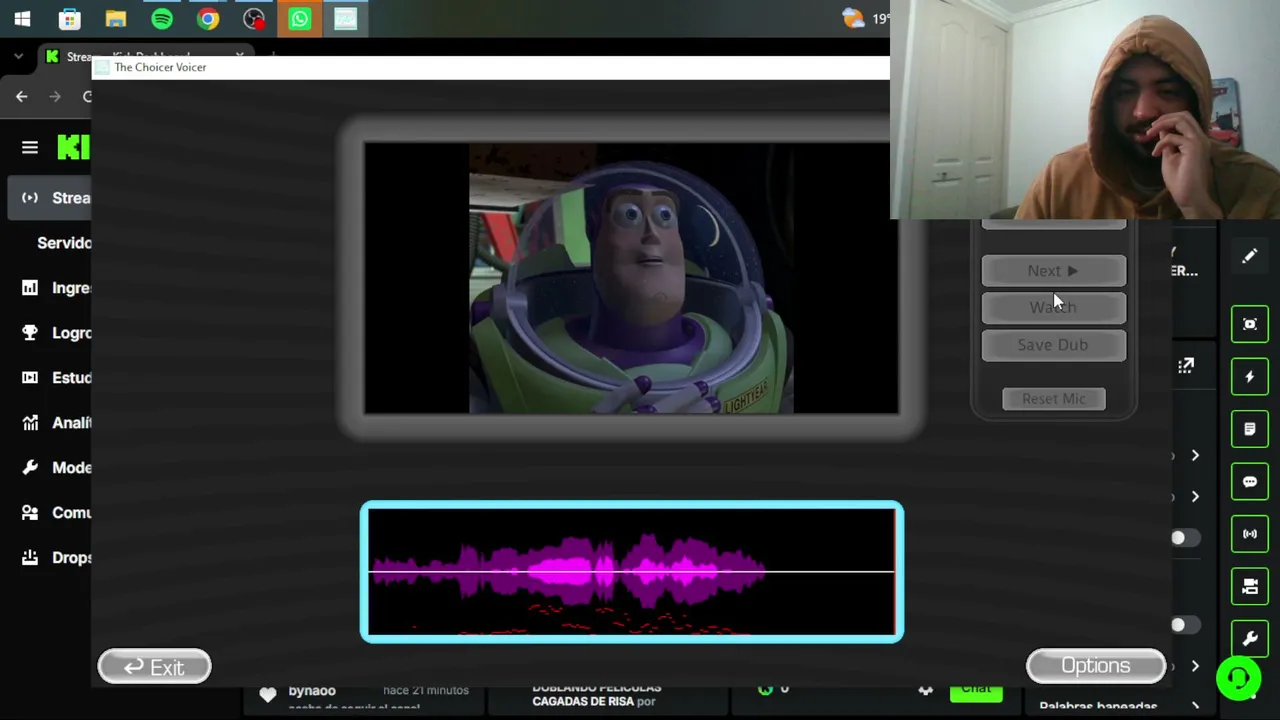This screenshot has height=720, width=1280.
Task: Open Microsoft Store from the taskbar
Action: [x=69, y=18]
